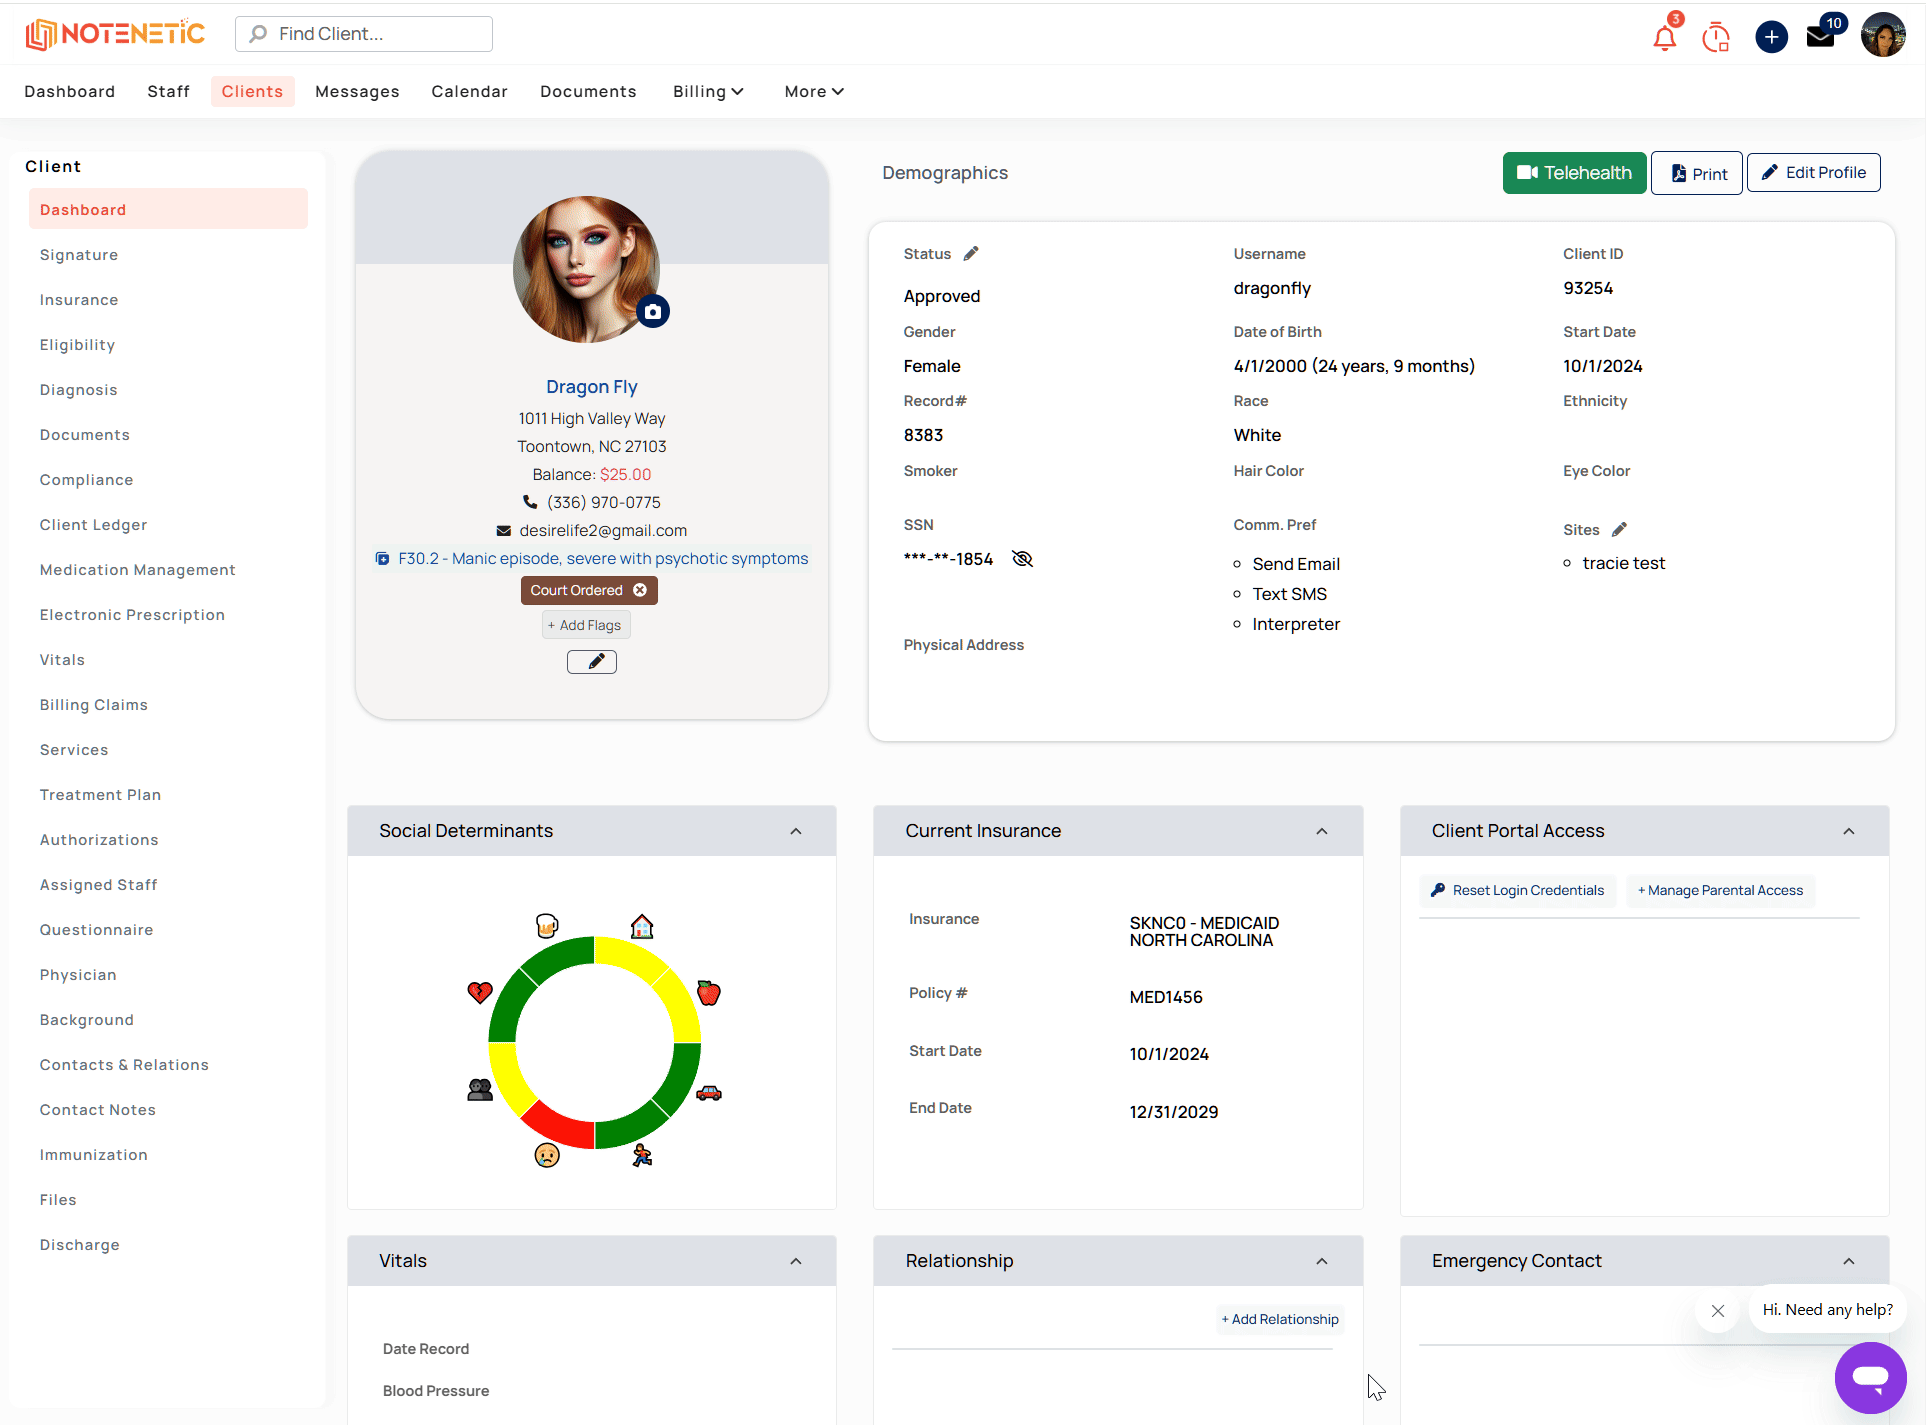The width and height of the screenshot is (1926, 1425).
Task: Remove the Court Ordered flag
Action: coord(640,590)
